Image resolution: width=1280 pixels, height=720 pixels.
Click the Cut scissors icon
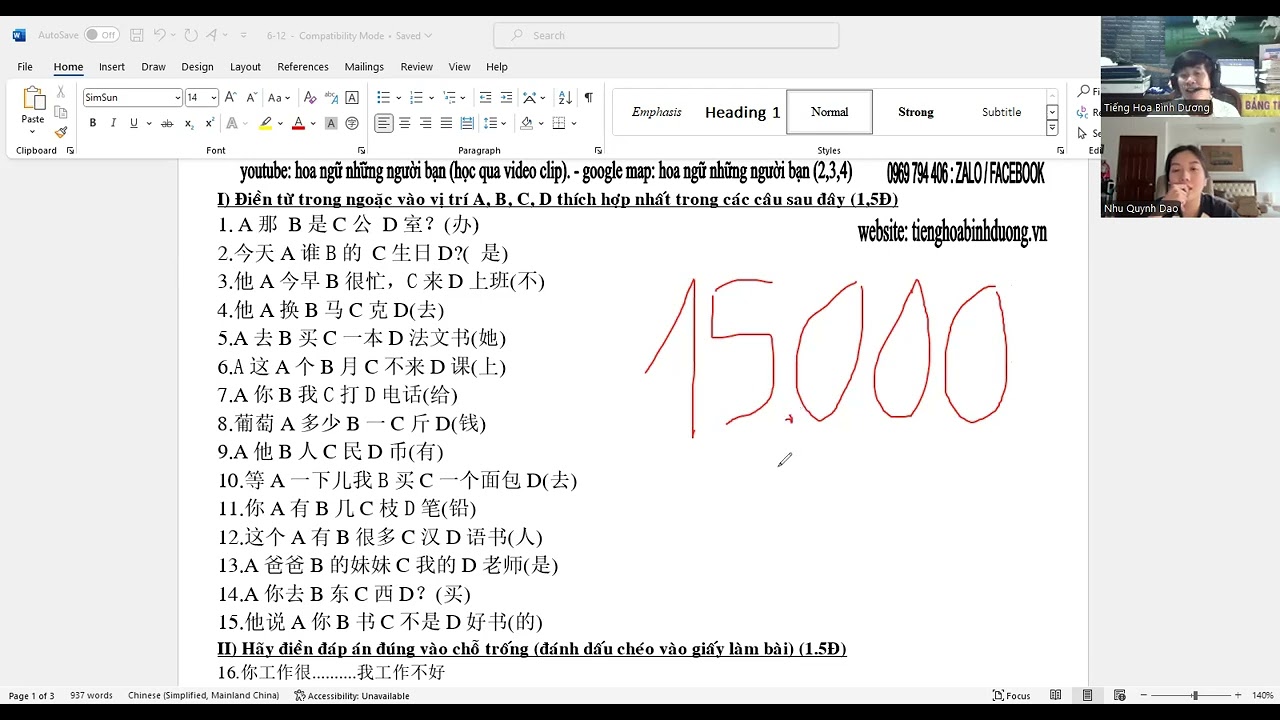tap(61, 92)
